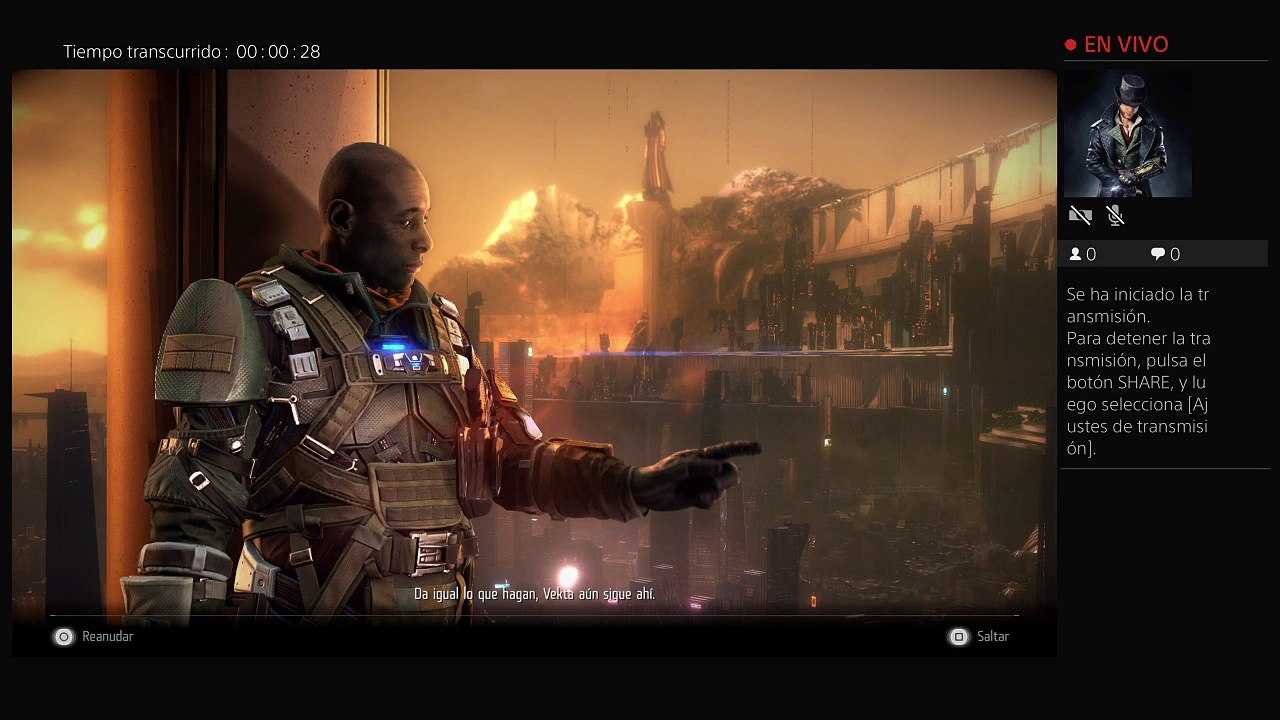
Task: Click the camera-off icon under the avatar
Action: tap(1080, 215)
